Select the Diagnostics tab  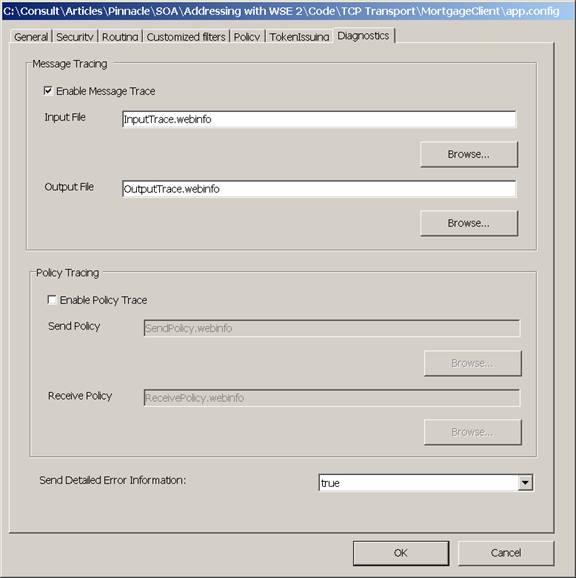pyautogui.click(x=364, y=36)
